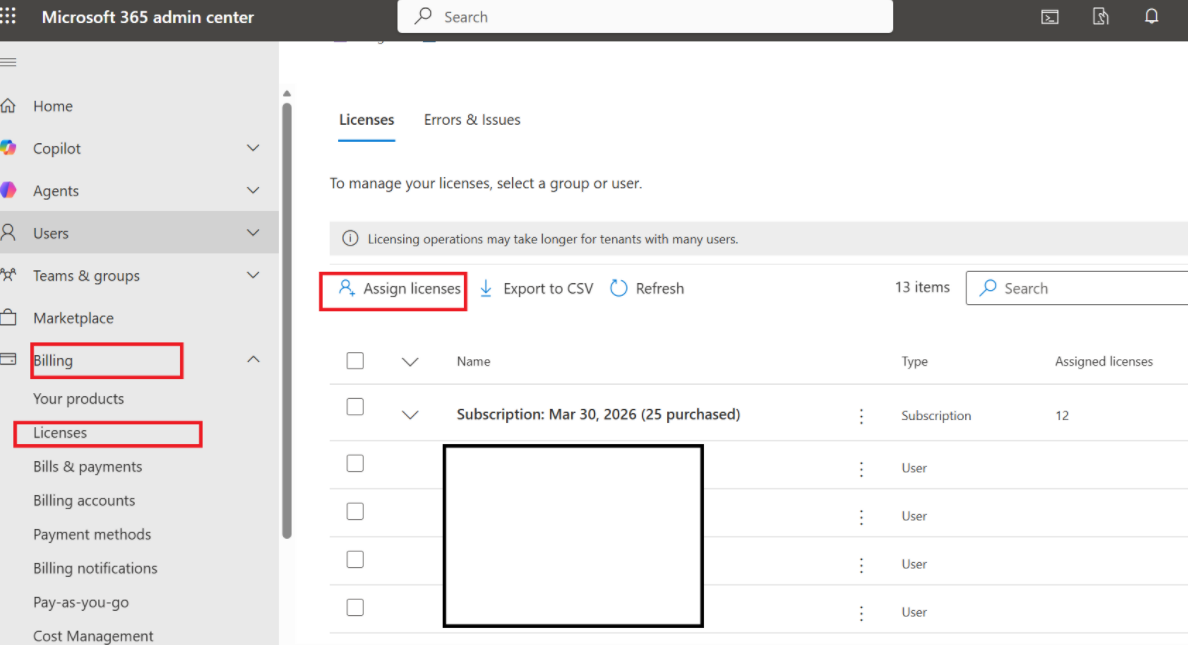This screenshot has width=1188, height=645.
Task: Open more actions for Subscription row
Action: coord(861,415)
